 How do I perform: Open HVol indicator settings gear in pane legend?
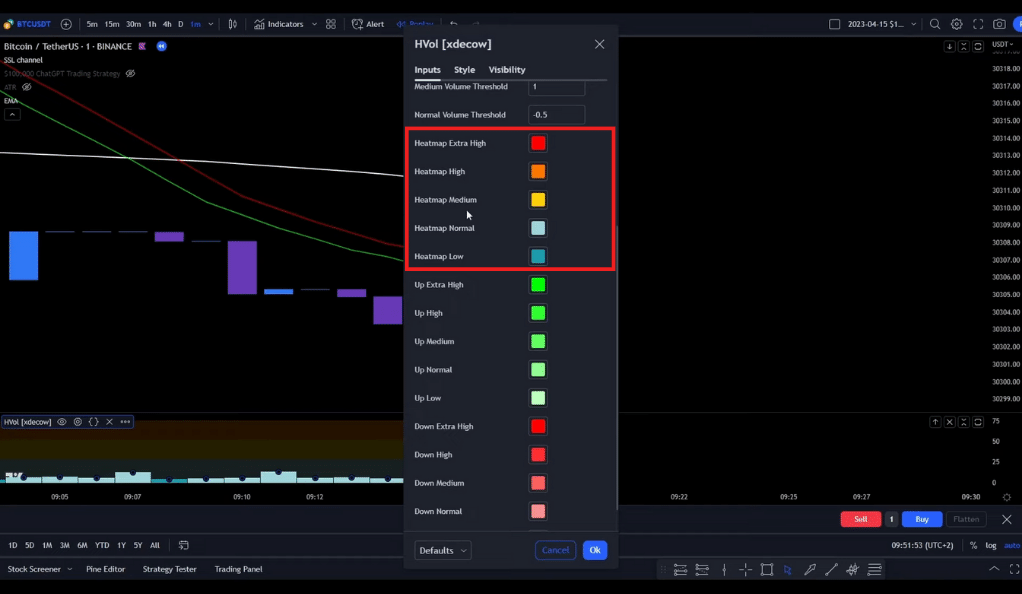tap(78, 422)
